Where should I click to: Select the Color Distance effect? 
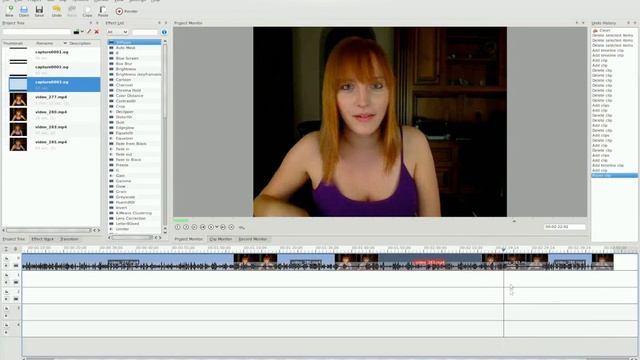click(x=129, y=96)
